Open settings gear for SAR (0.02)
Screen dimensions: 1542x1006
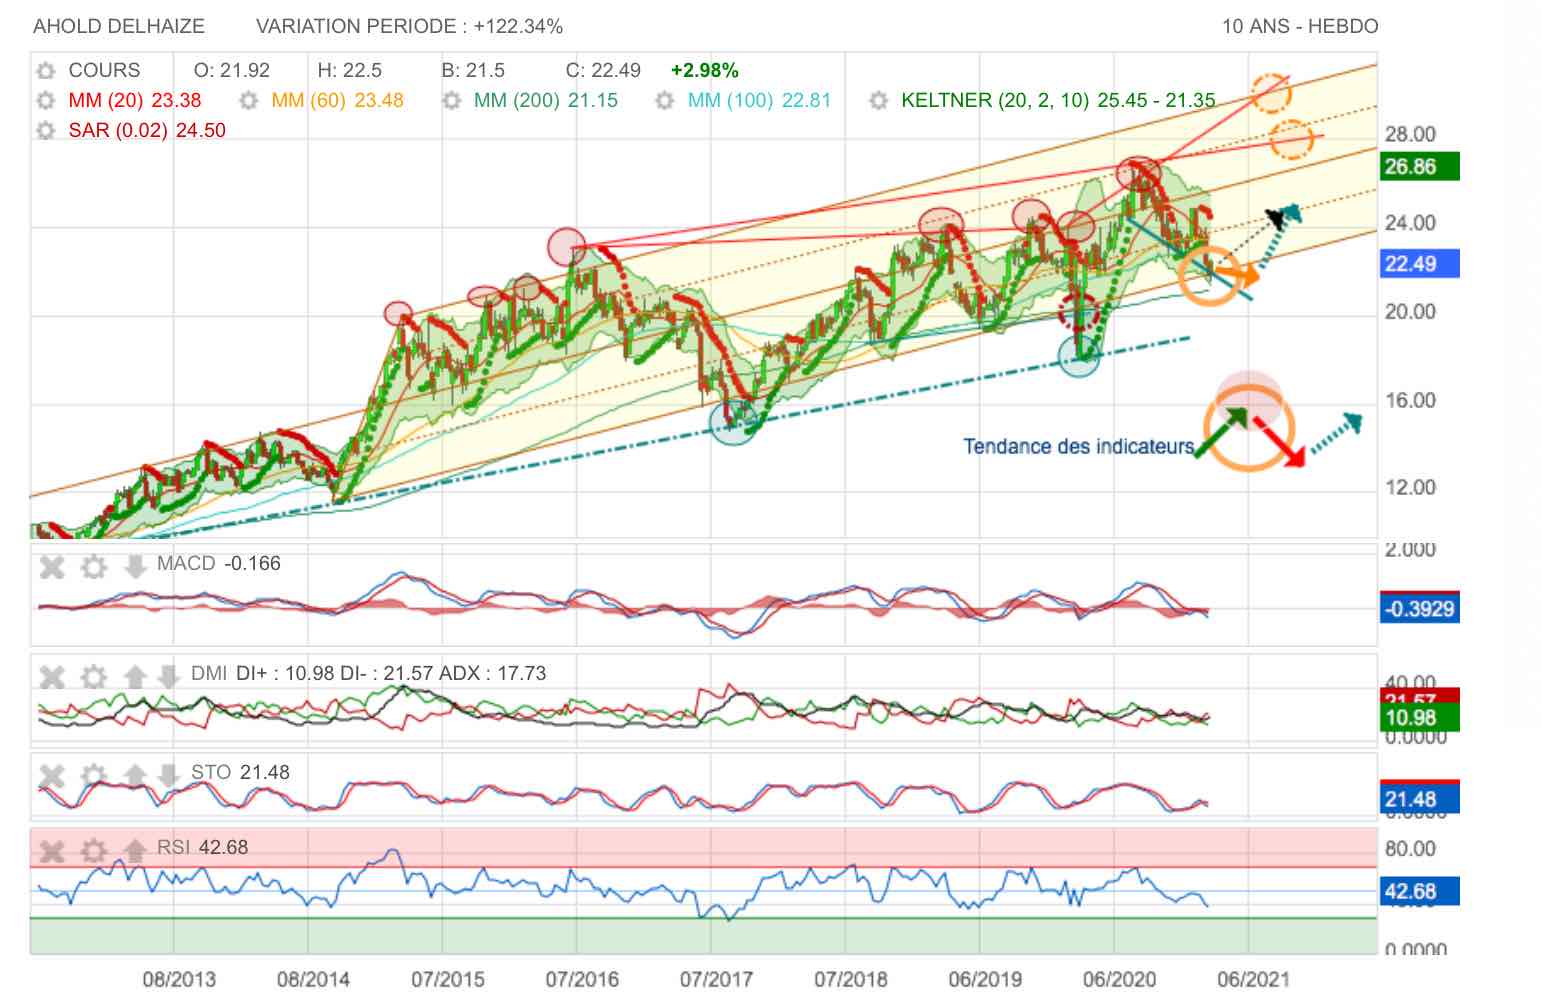pyautogui.click(x=45, y=131)
